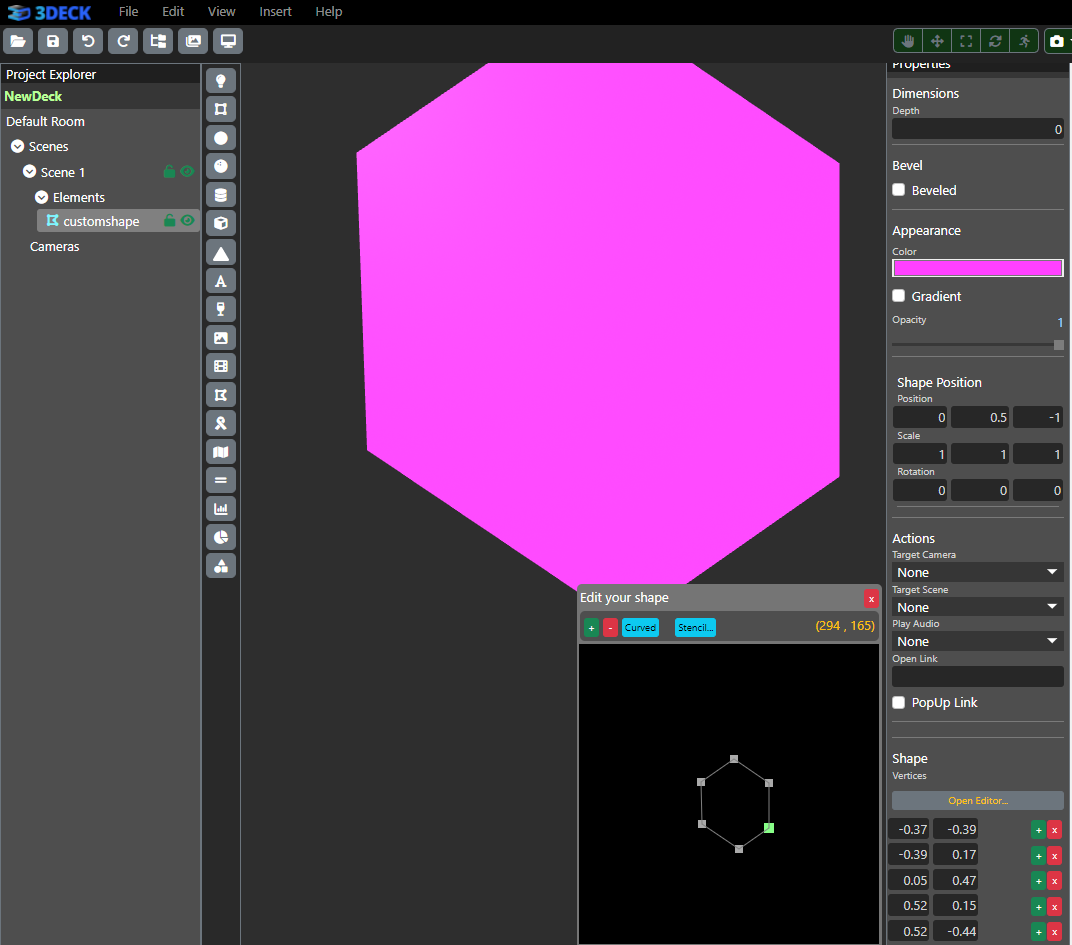The width and height of the screenshot is (1072, 945).
Task: Insert a light bulb element
Action: (x=221, y=81)
